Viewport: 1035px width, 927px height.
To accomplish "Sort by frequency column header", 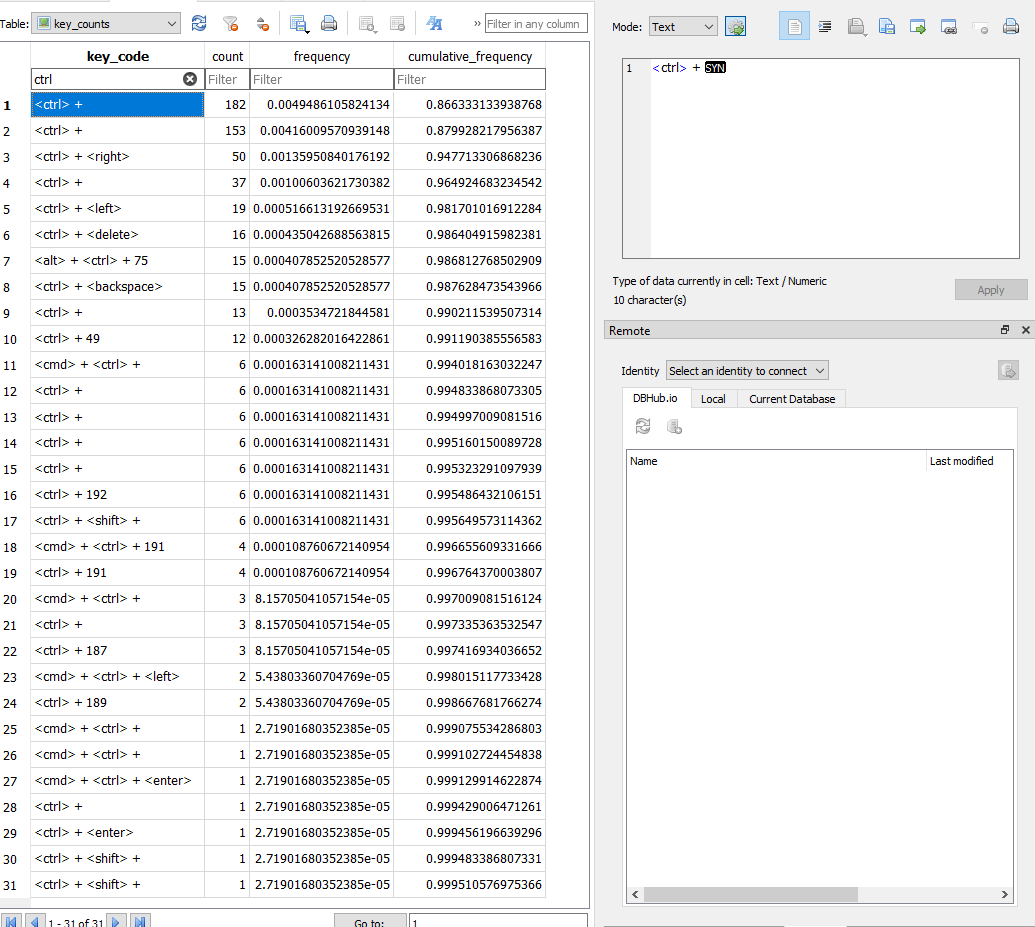I will (321, 56).
